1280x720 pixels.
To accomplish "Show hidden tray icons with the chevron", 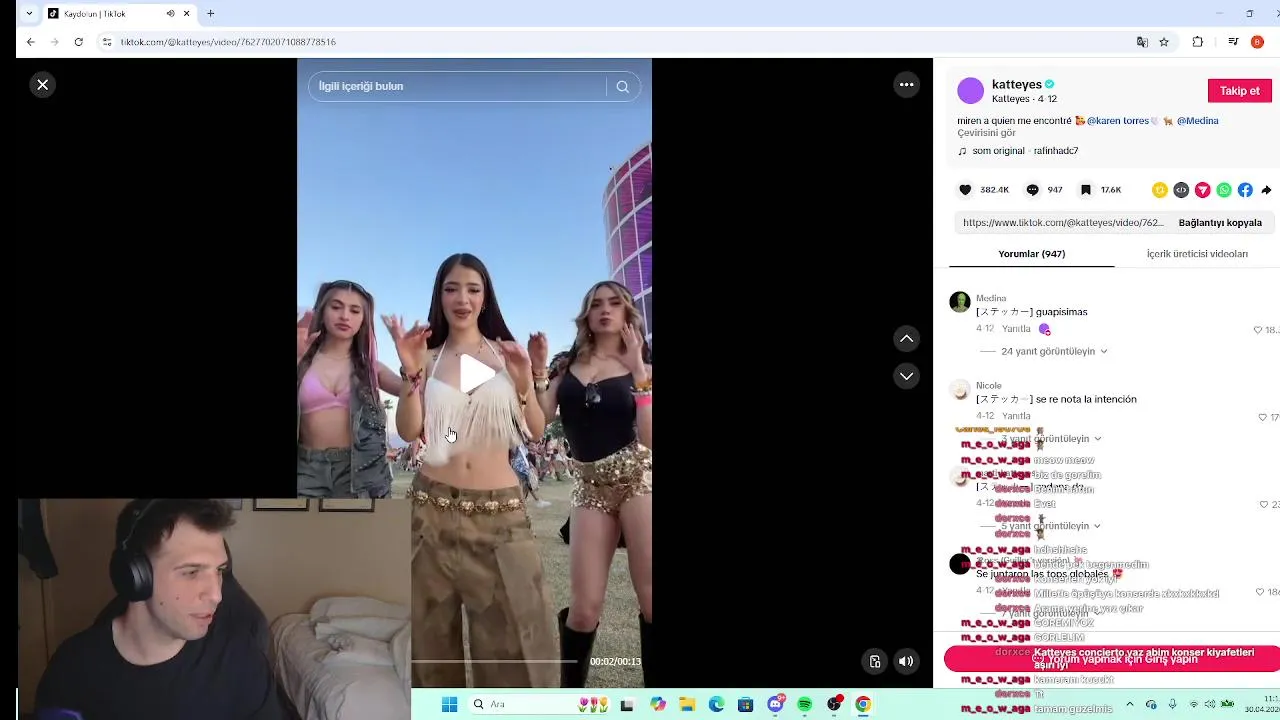I will [1132, 705].
